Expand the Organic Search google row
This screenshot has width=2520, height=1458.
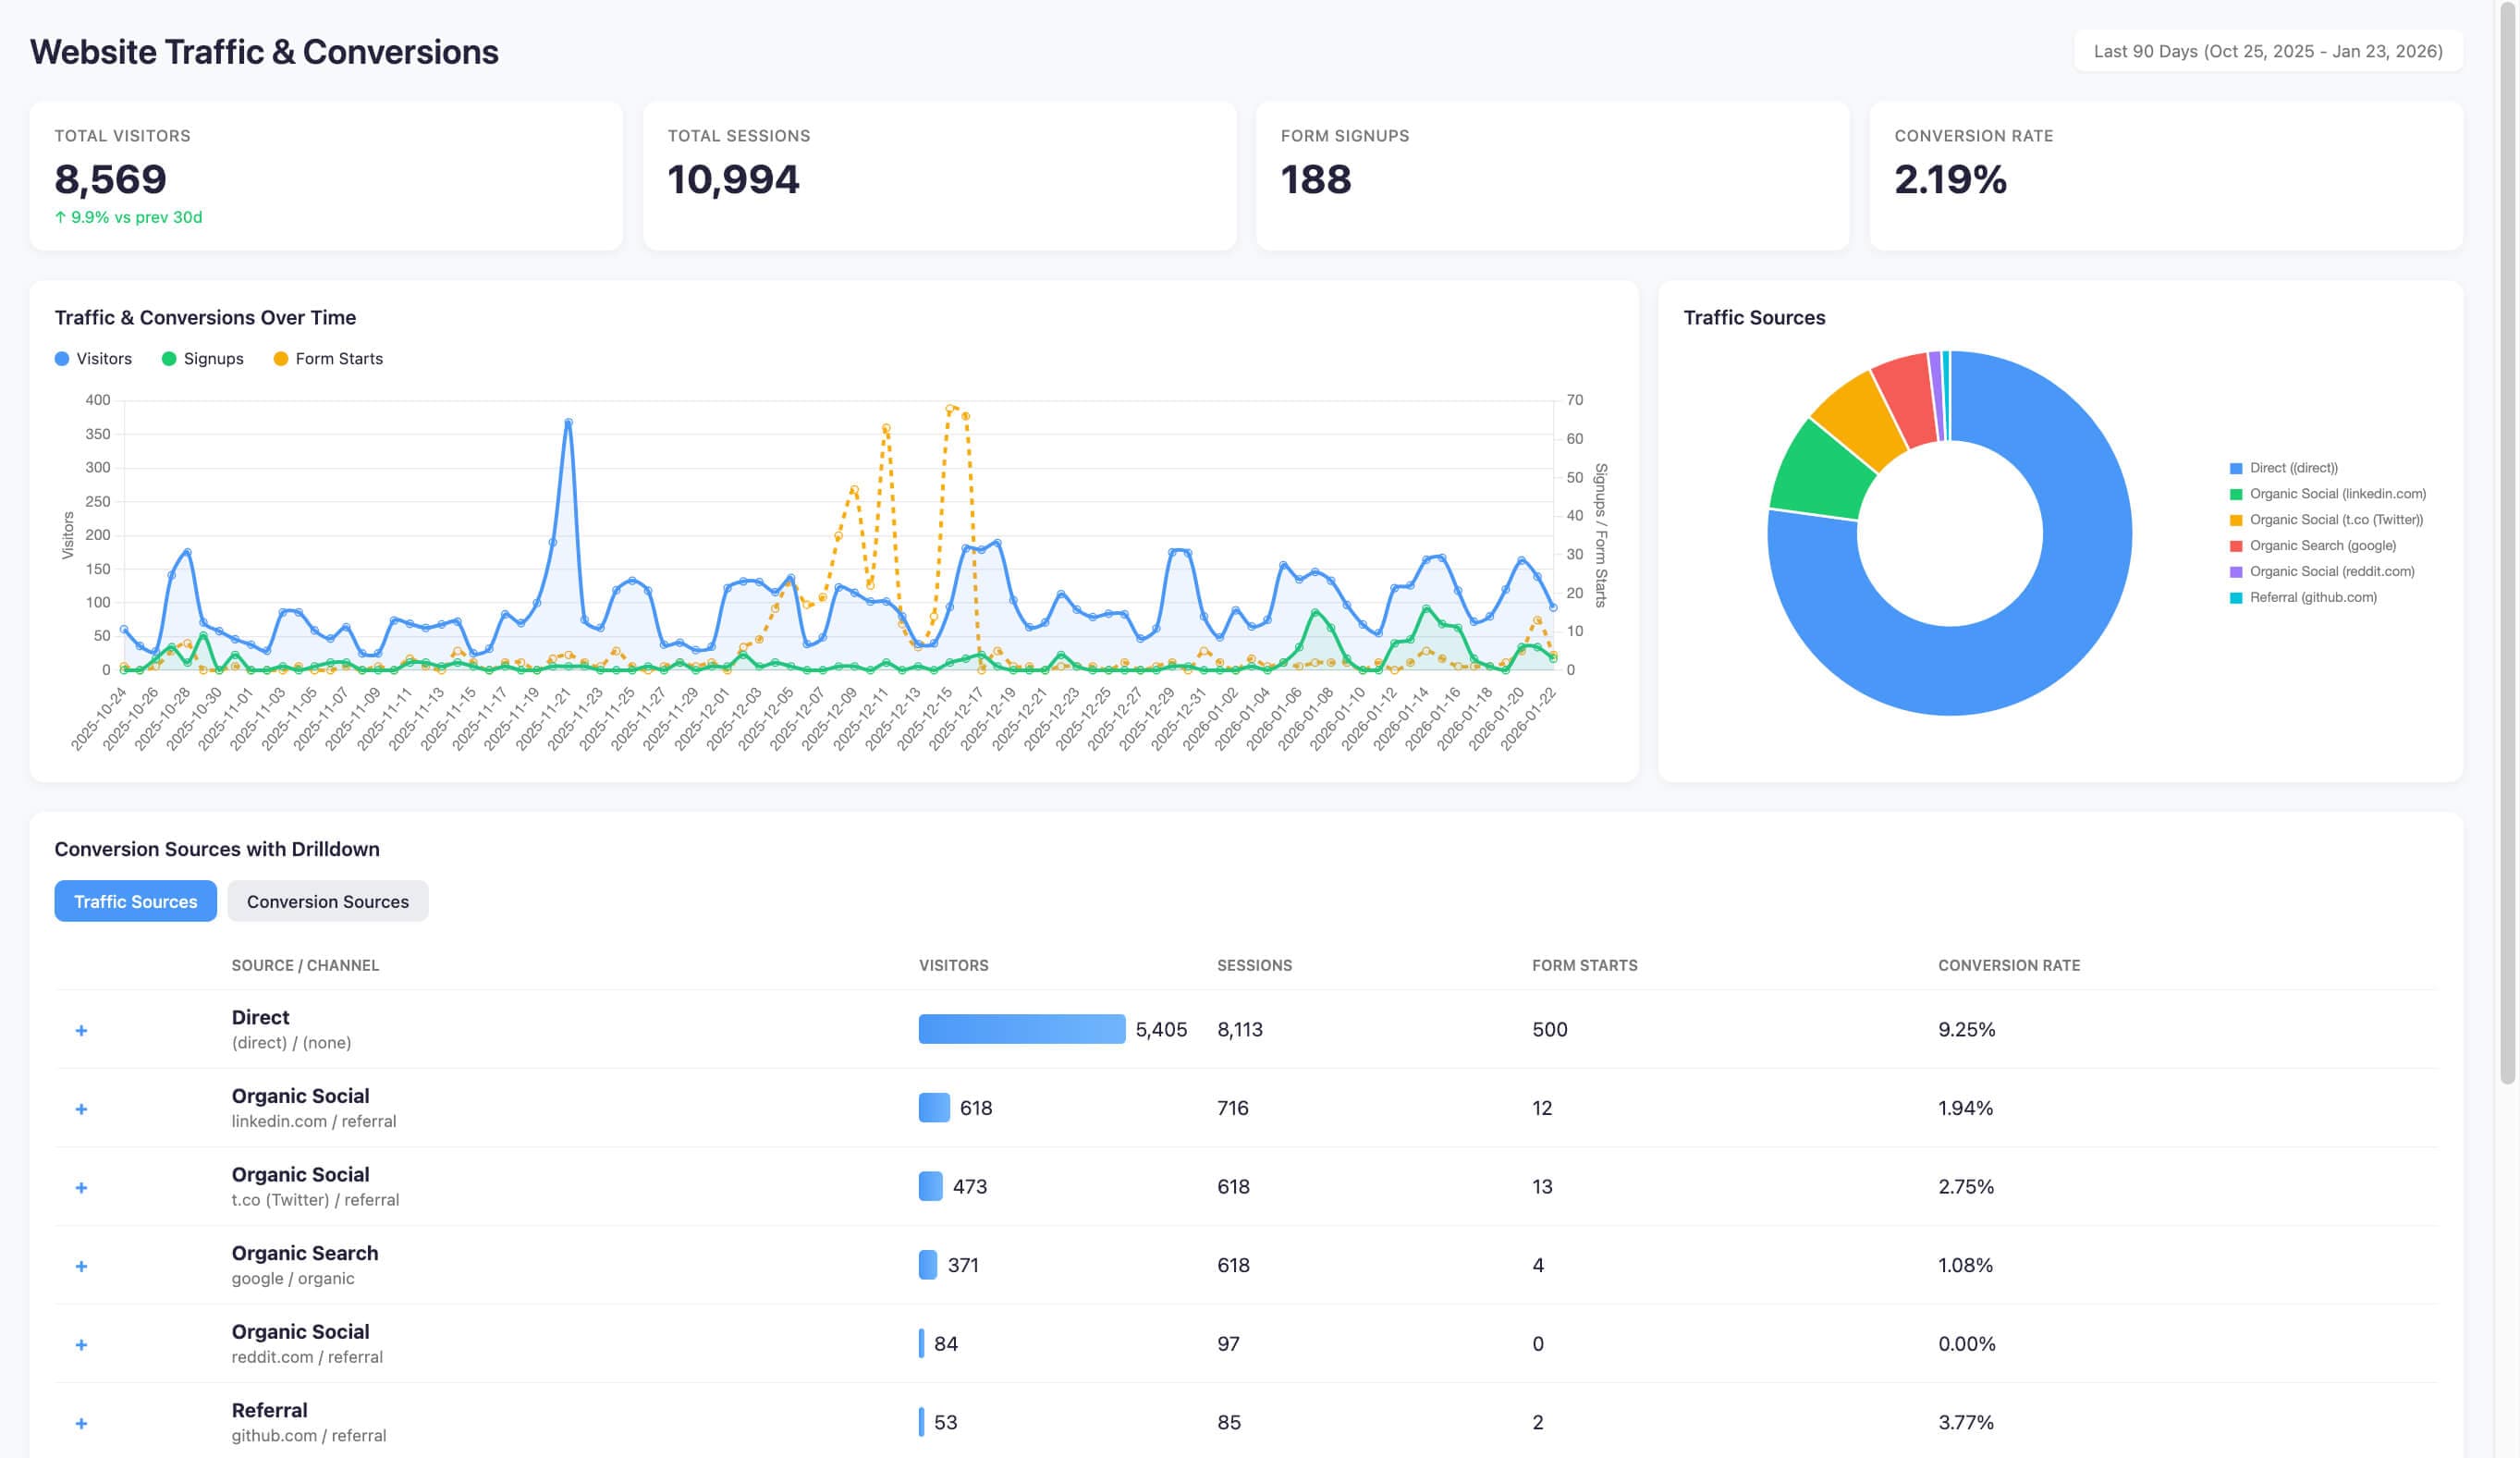click(x=81, y=1266)
